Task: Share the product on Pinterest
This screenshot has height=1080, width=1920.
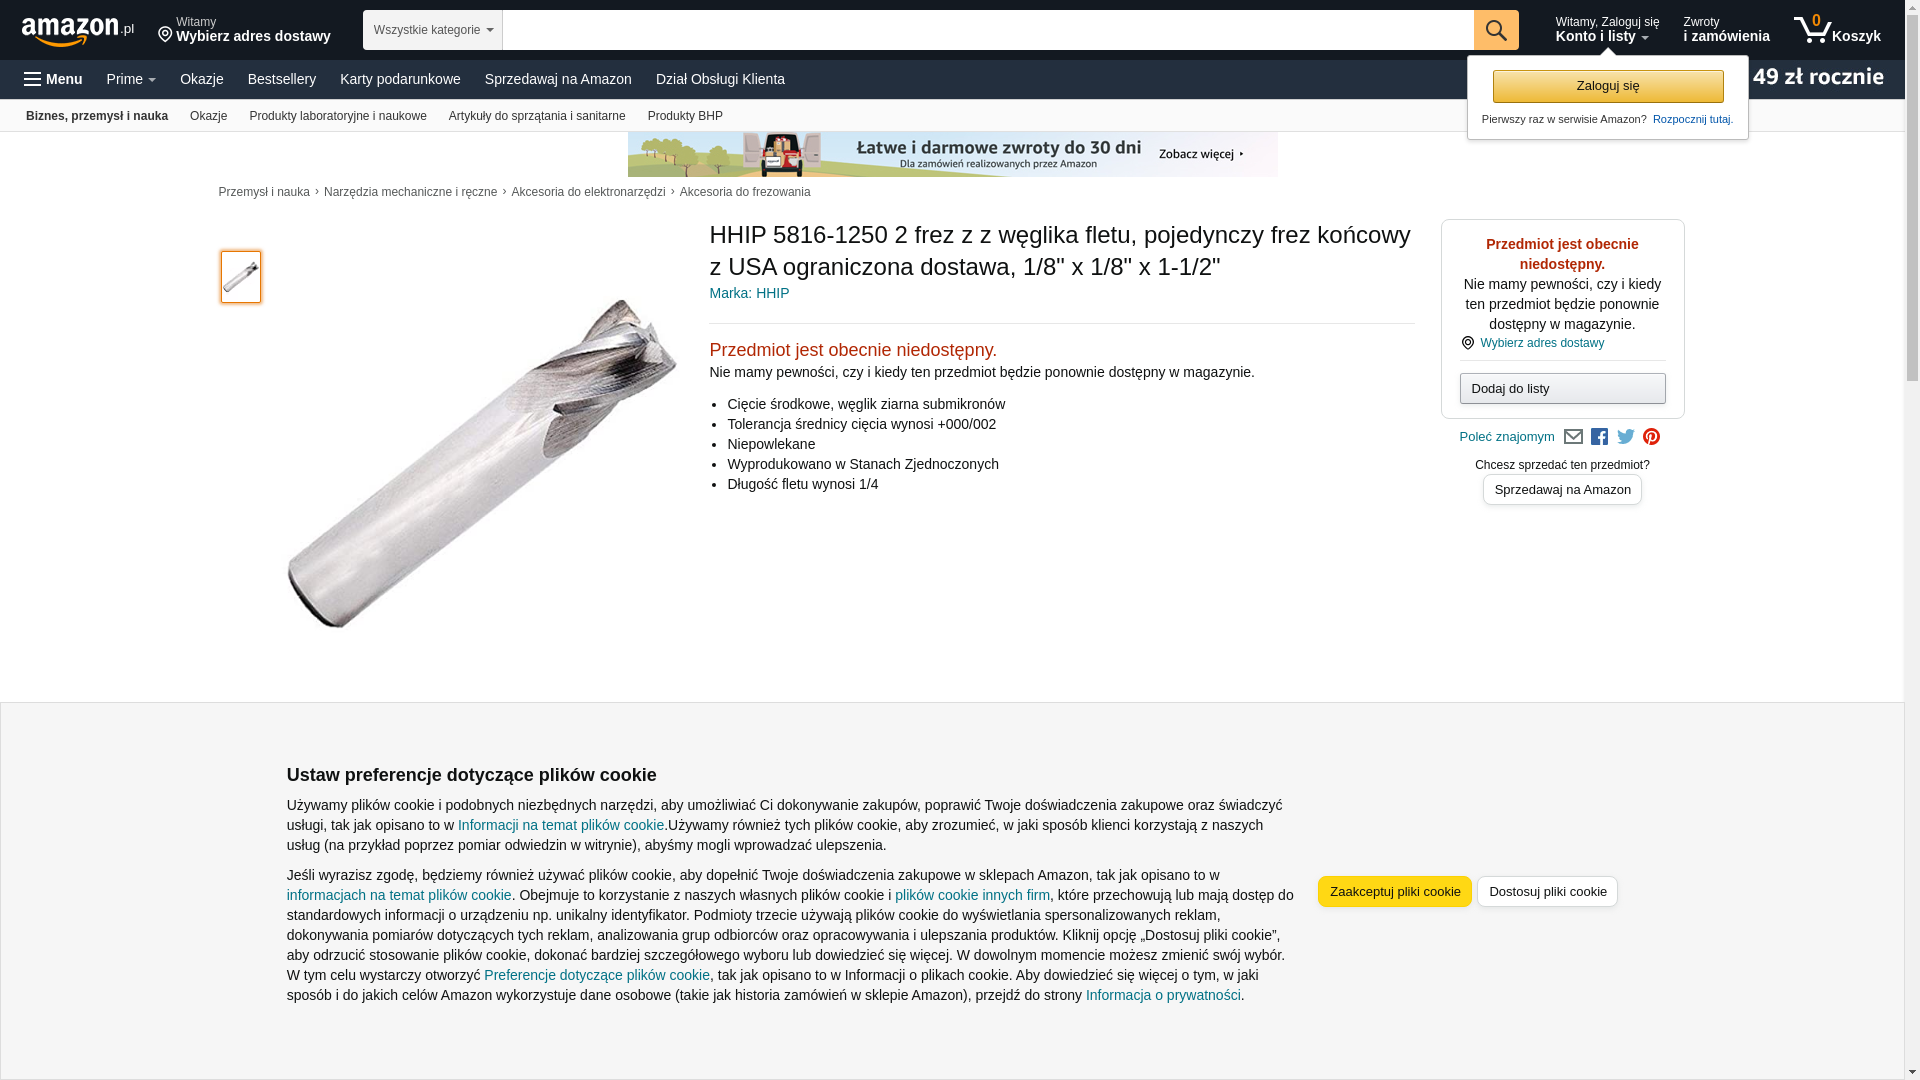Action: [1651, 437]
